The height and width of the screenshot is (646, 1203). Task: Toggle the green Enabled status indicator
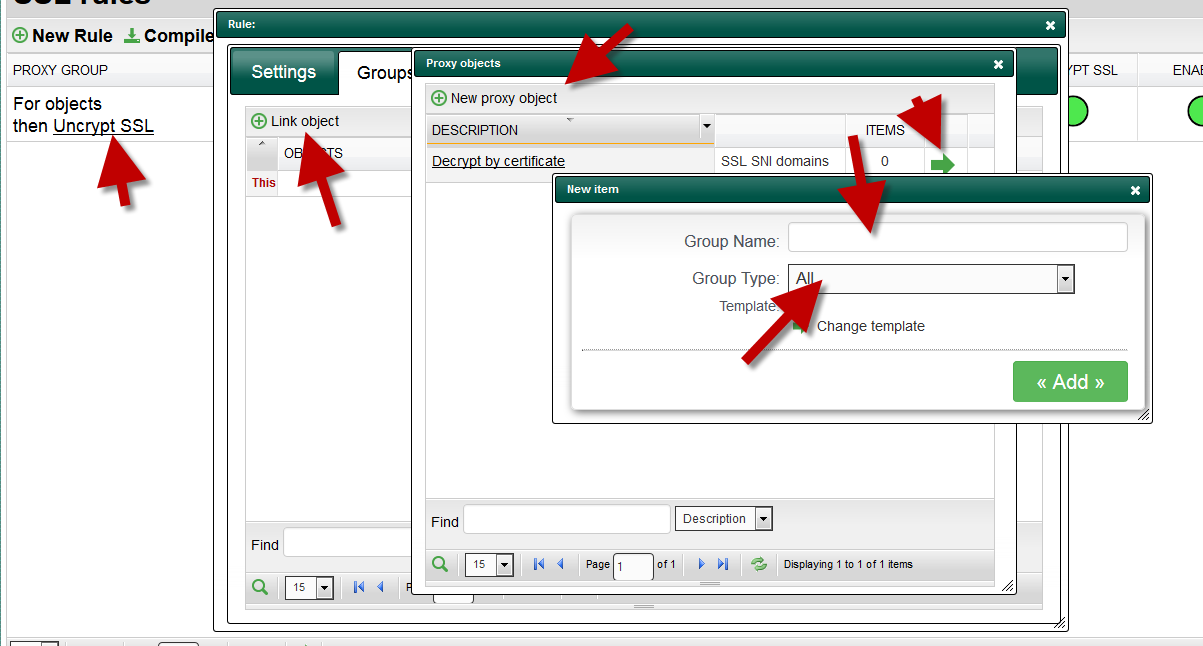point(1195,111)
